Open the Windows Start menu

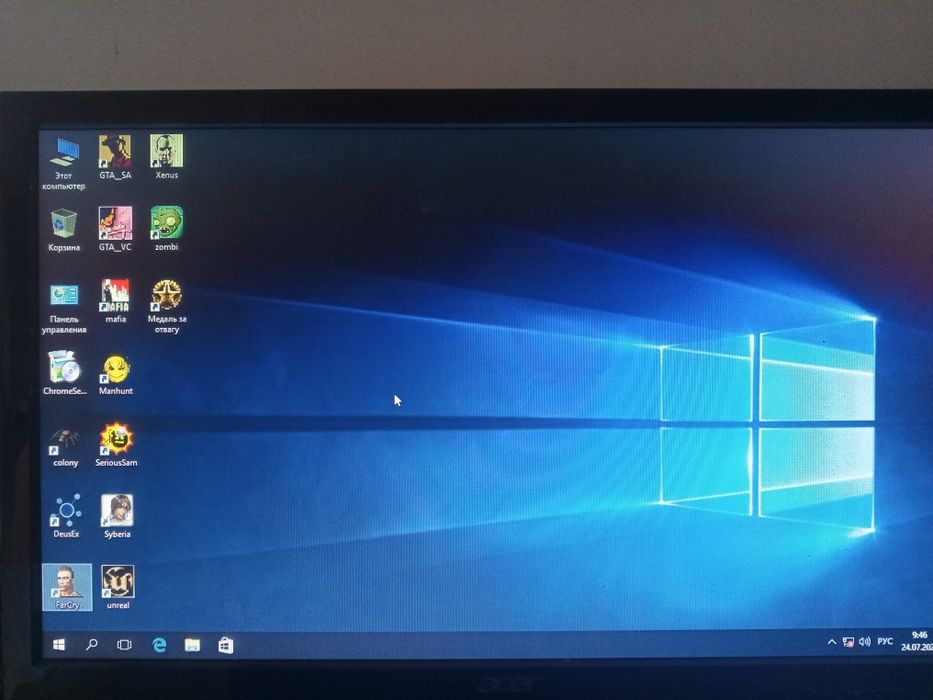click(59, 645)
